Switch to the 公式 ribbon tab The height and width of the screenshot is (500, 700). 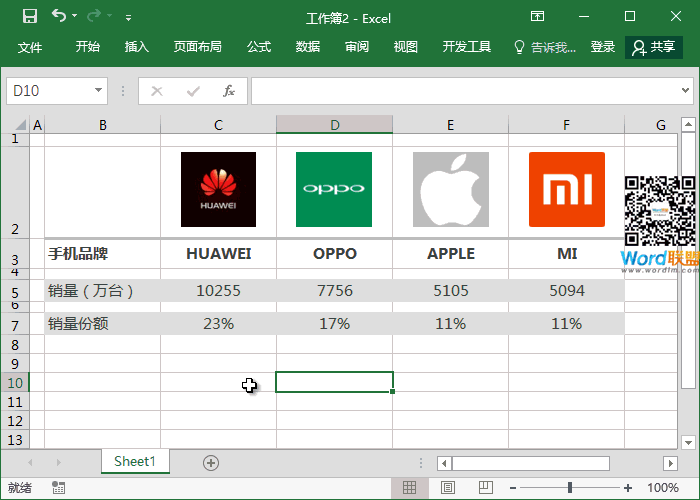[x=259, y=46]
